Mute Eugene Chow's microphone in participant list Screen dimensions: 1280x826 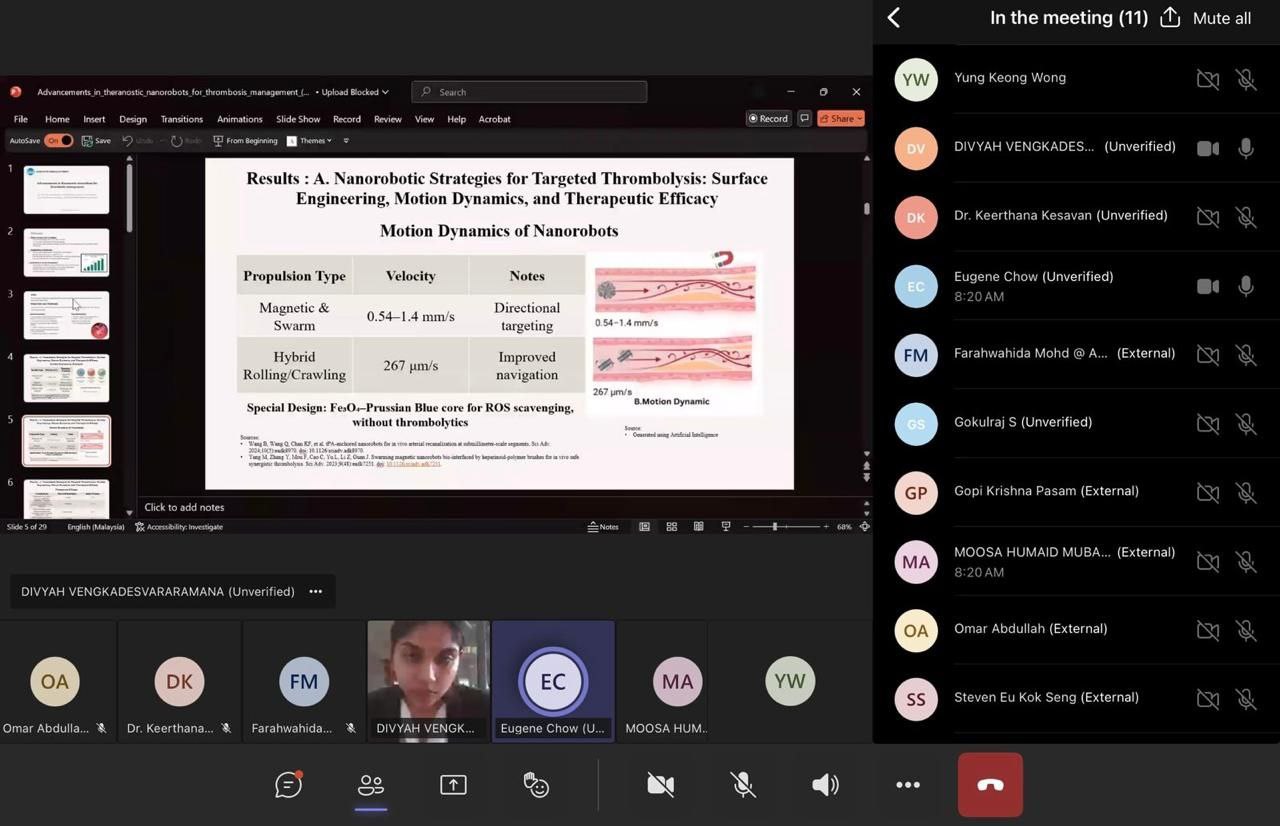point(1246,286)
